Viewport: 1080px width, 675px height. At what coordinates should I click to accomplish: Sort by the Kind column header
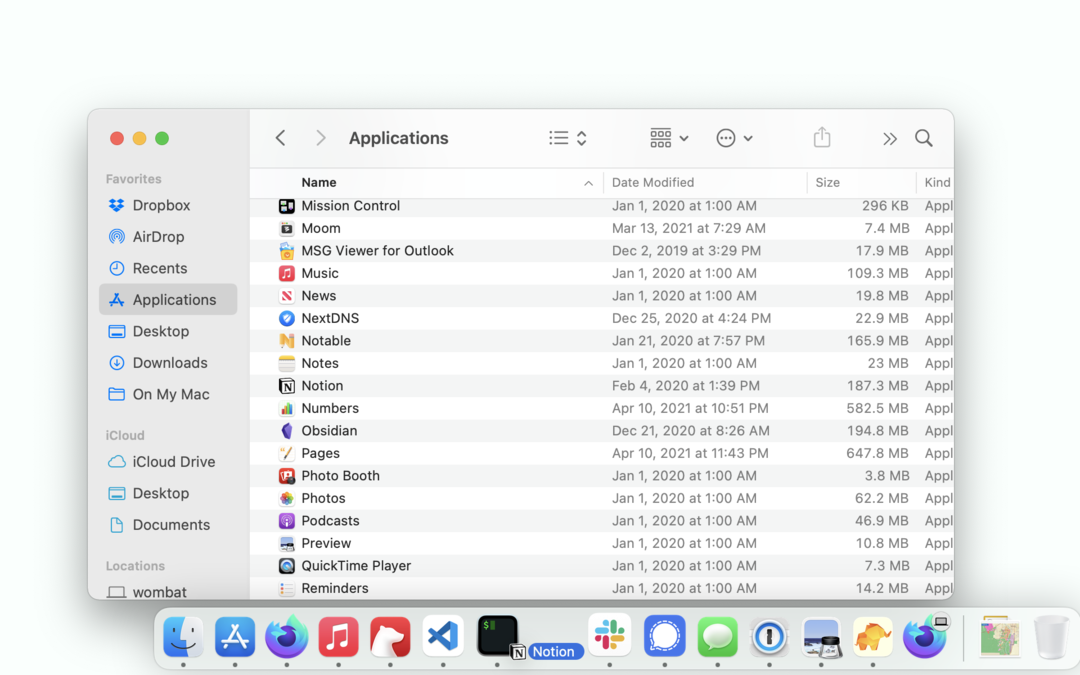coord(937,183)
